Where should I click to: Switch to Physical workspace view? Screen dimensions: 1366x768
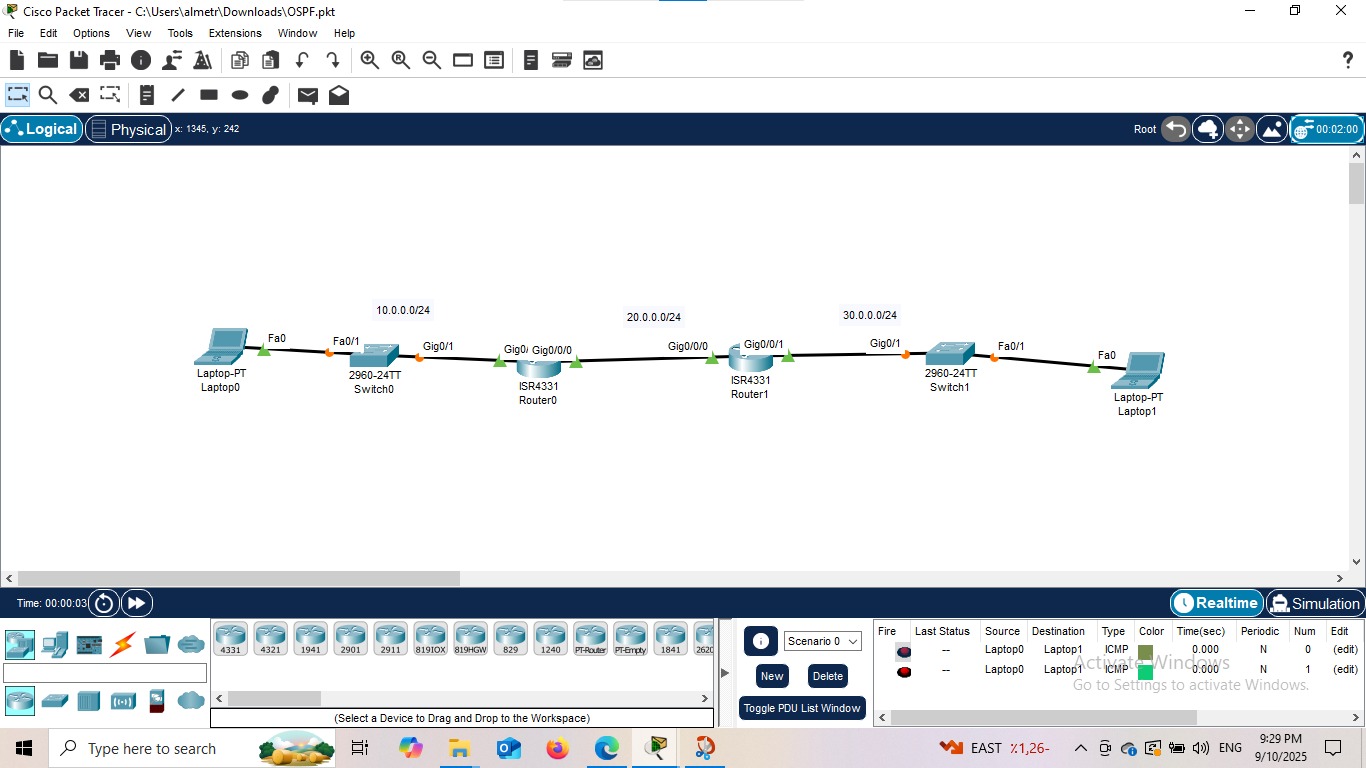[x=128, y=129]
